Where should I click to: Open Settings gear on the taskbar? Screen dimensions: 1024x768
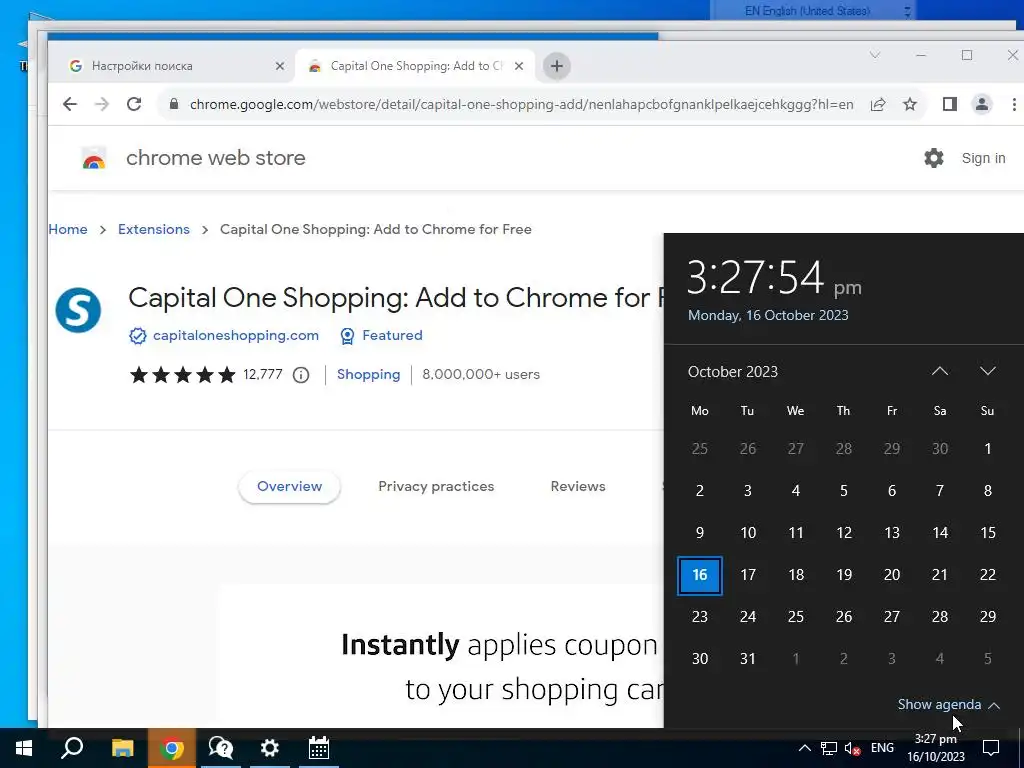click(x=270, y=748)
